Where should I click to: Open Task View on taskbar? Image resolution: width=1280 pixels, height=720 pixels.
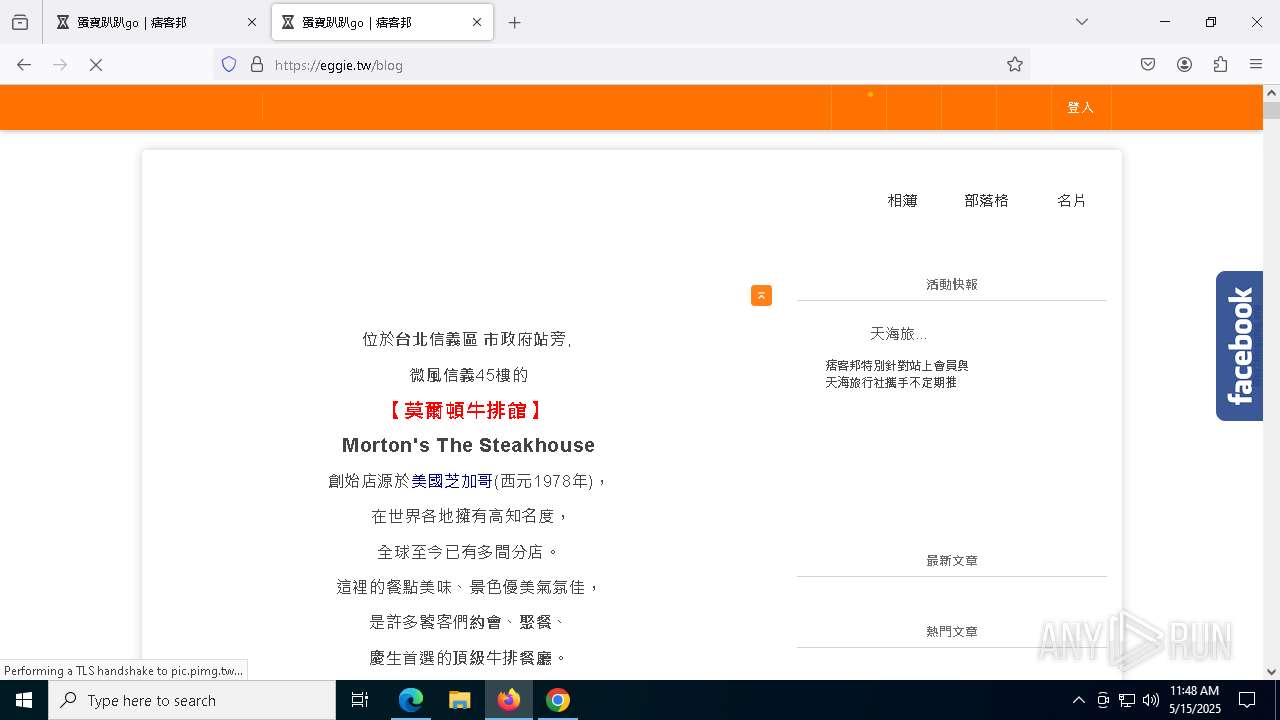tap(361, 700)
